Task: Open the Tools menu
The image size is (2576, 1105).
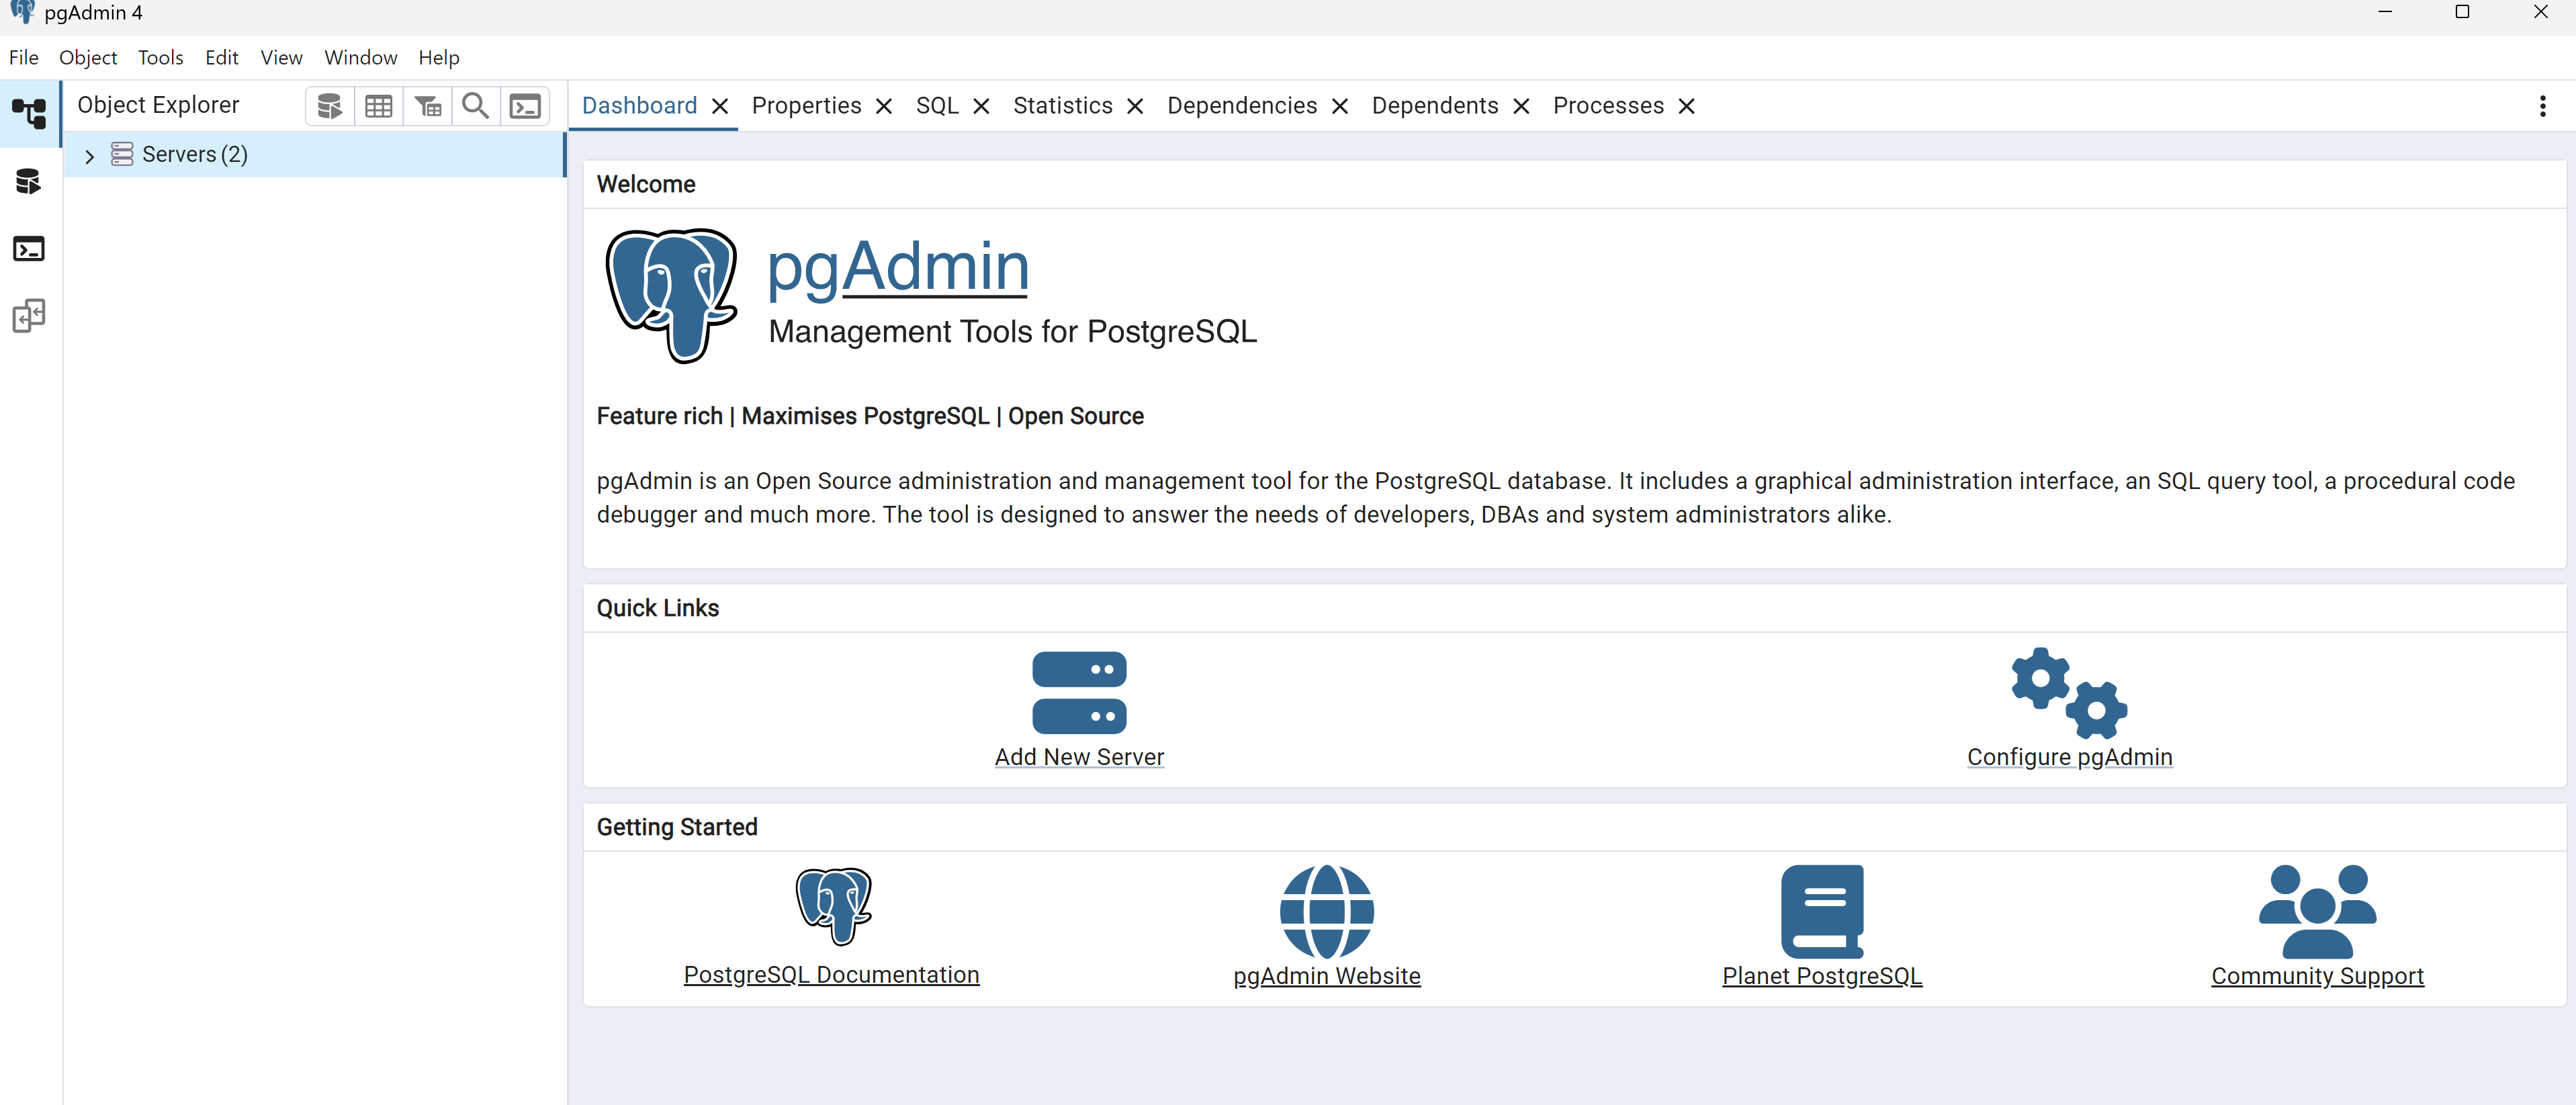Action: pos(160,58)
